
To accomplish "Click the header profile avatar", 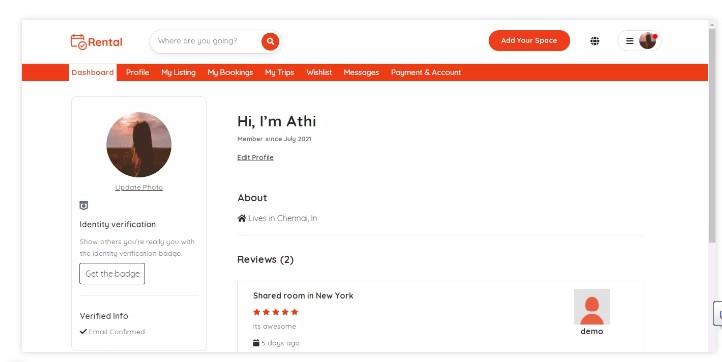I will tap(648, 41).
